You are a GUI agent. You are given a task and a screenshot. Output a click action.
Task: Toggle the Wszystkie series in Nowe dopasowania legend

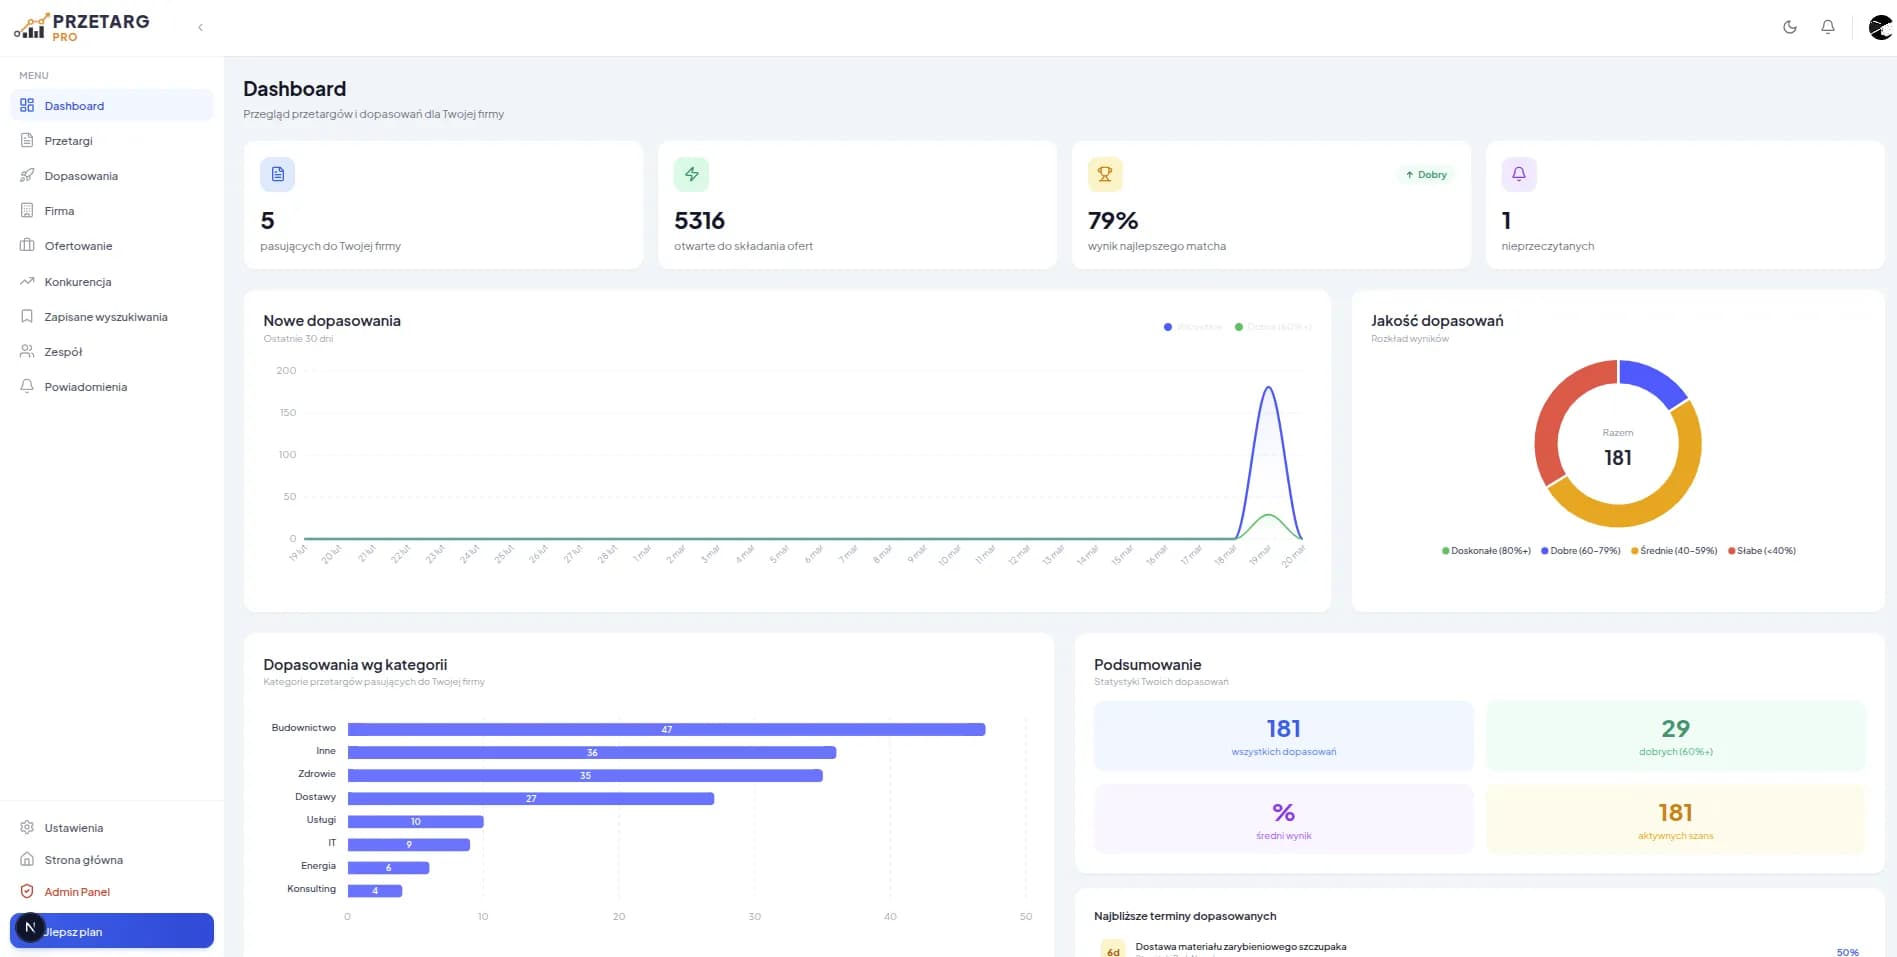click(x=1192, y=326)
